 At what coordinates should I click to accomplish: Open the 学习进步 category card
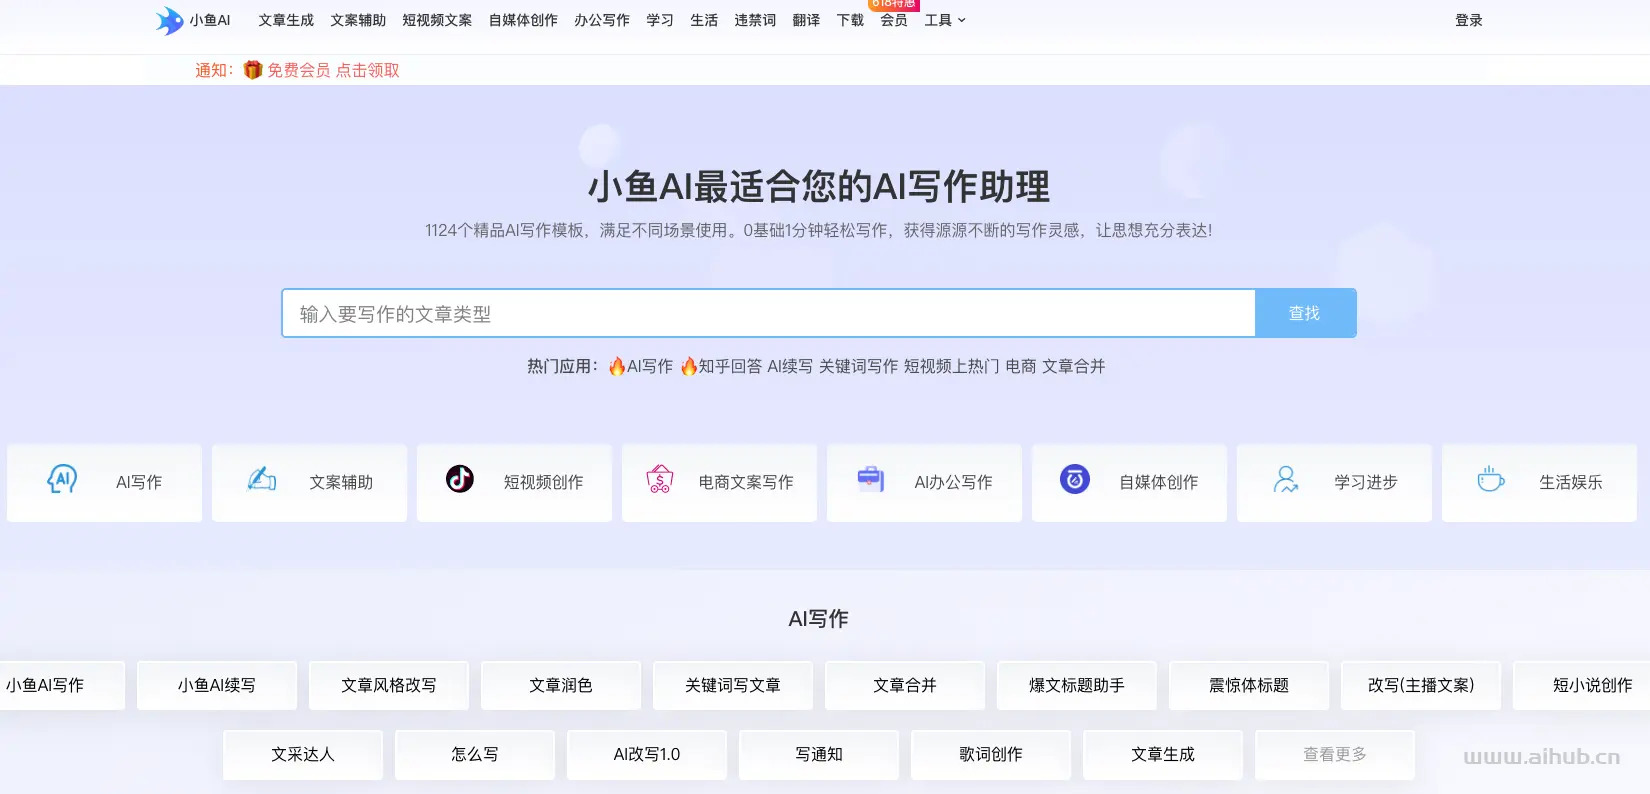tap(1334, 482)
